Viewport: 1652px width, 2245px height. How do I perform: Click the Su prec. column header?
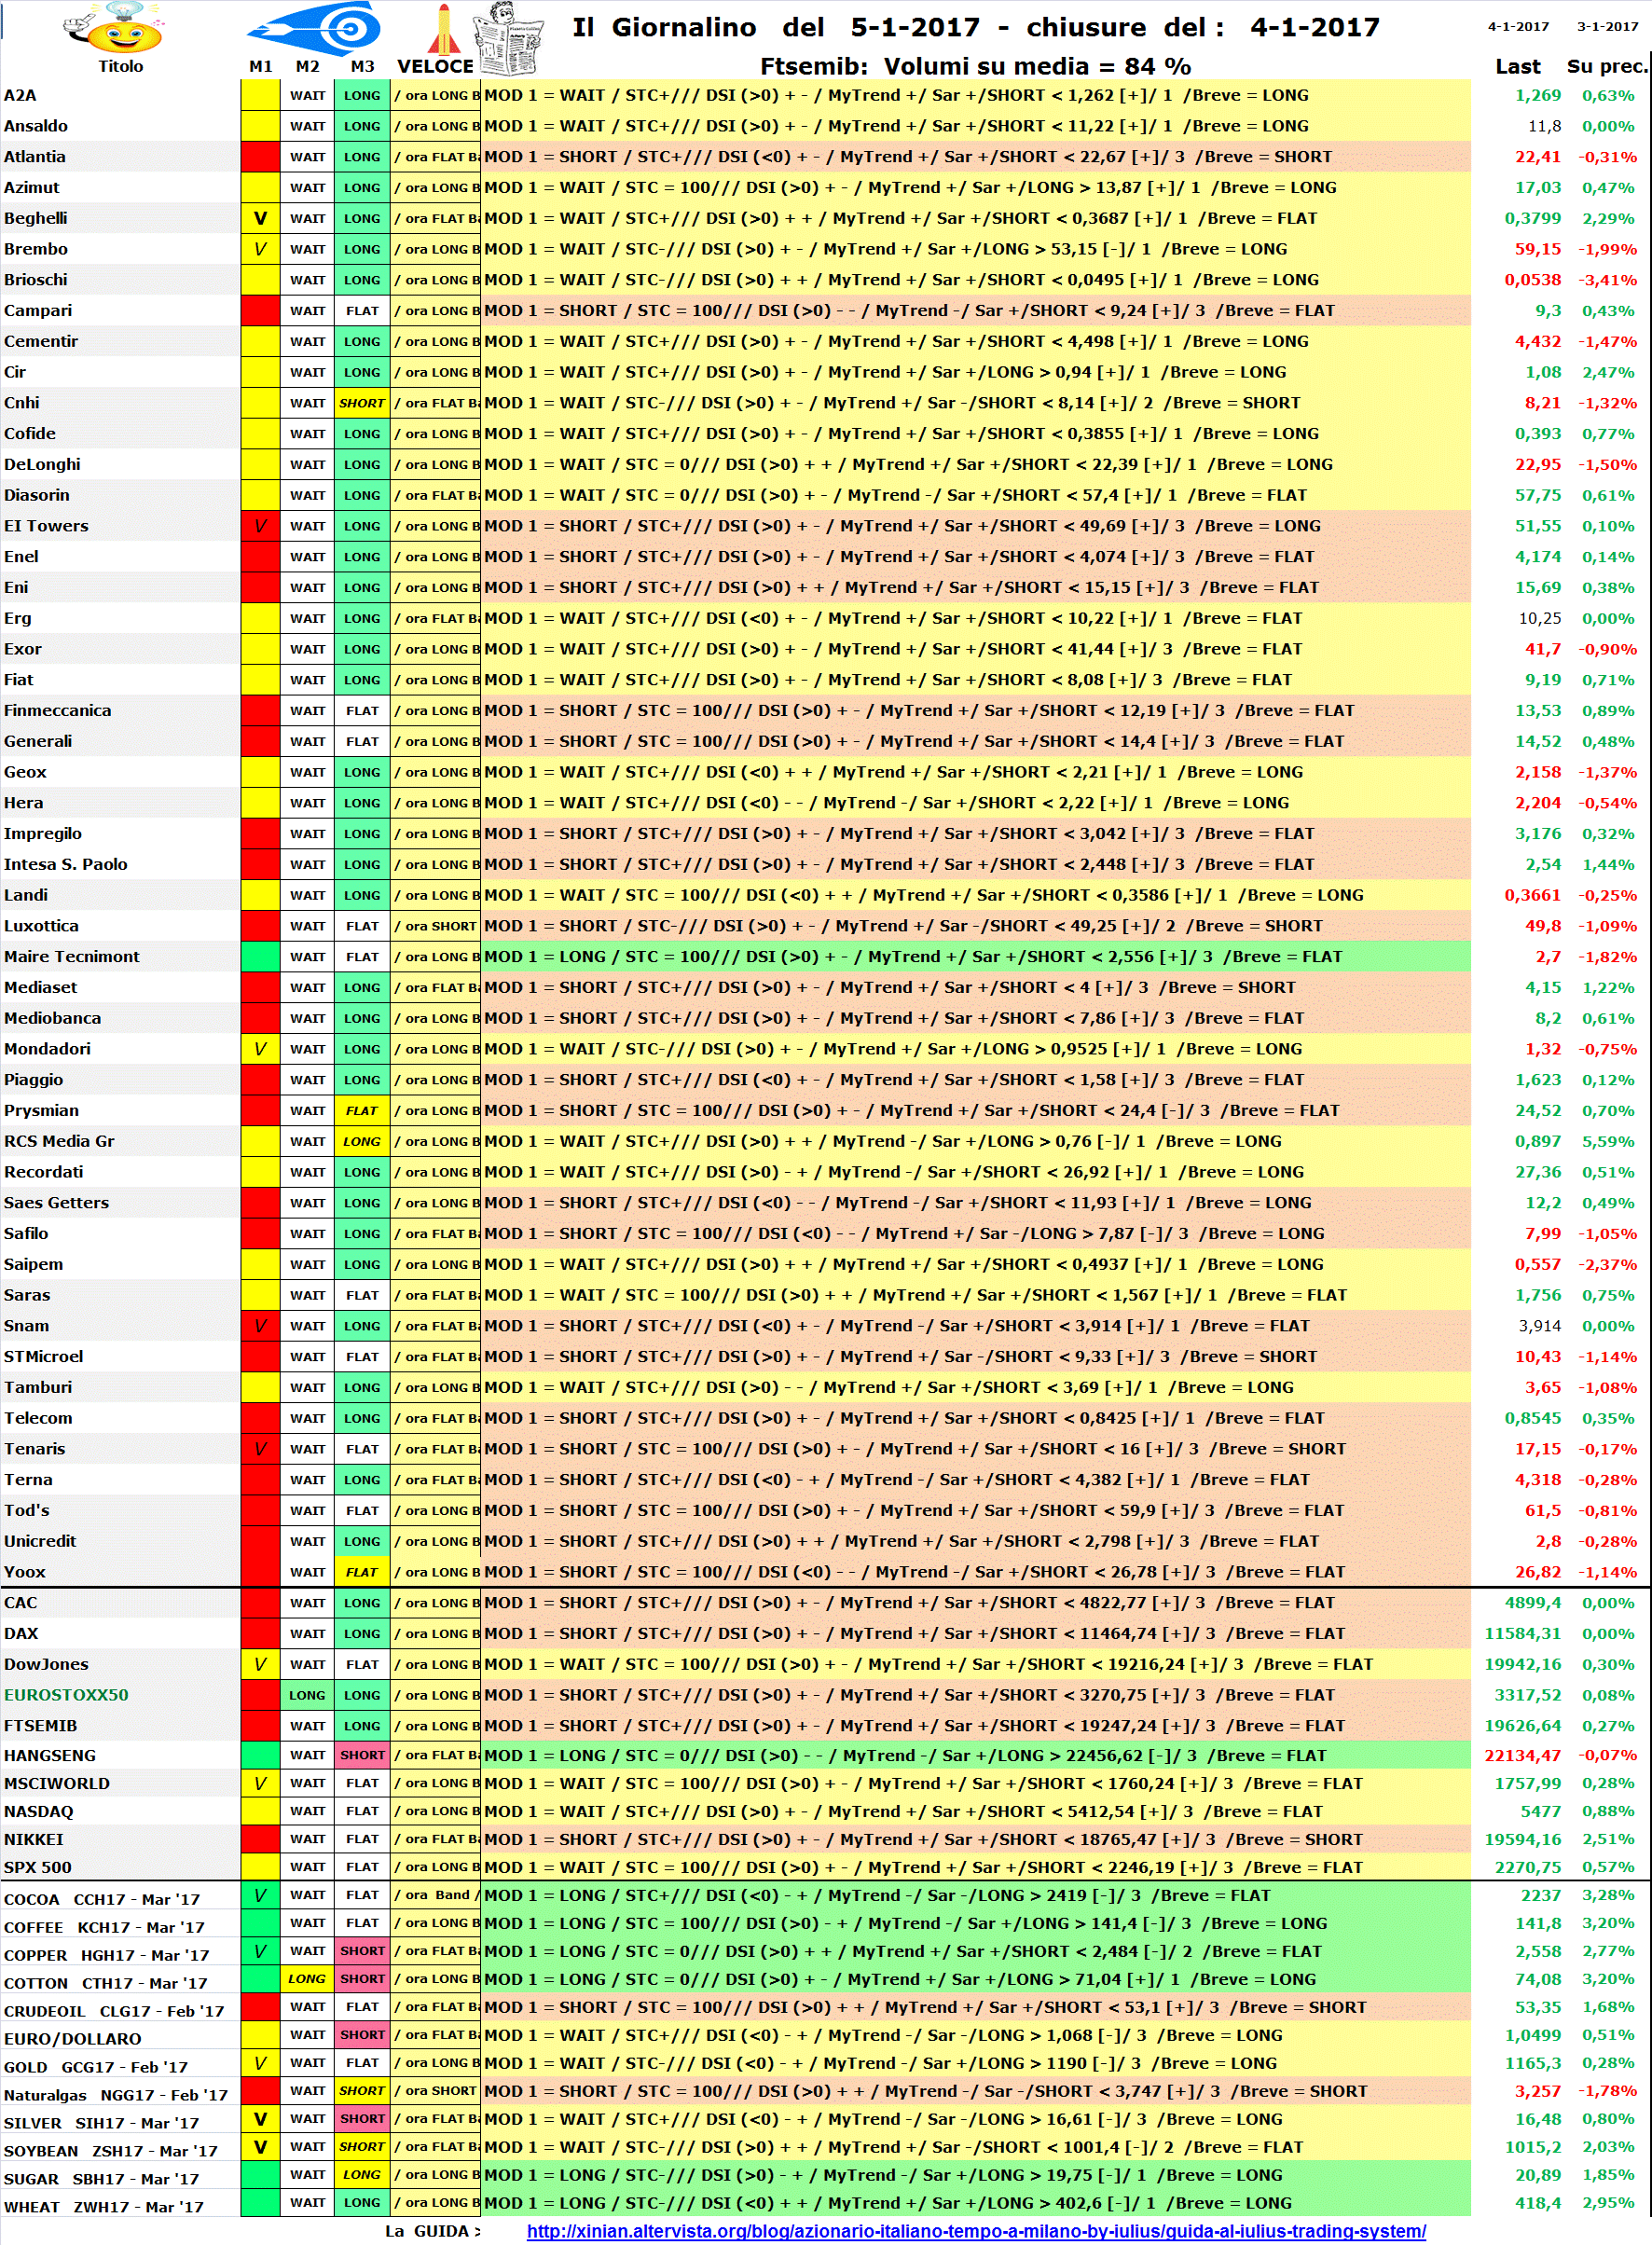(1606, 66)
